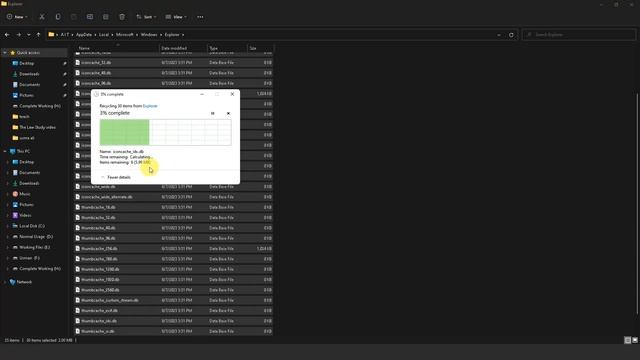
Task: Click the Explorer link in recycling dialog
Action: pos(150,106)
